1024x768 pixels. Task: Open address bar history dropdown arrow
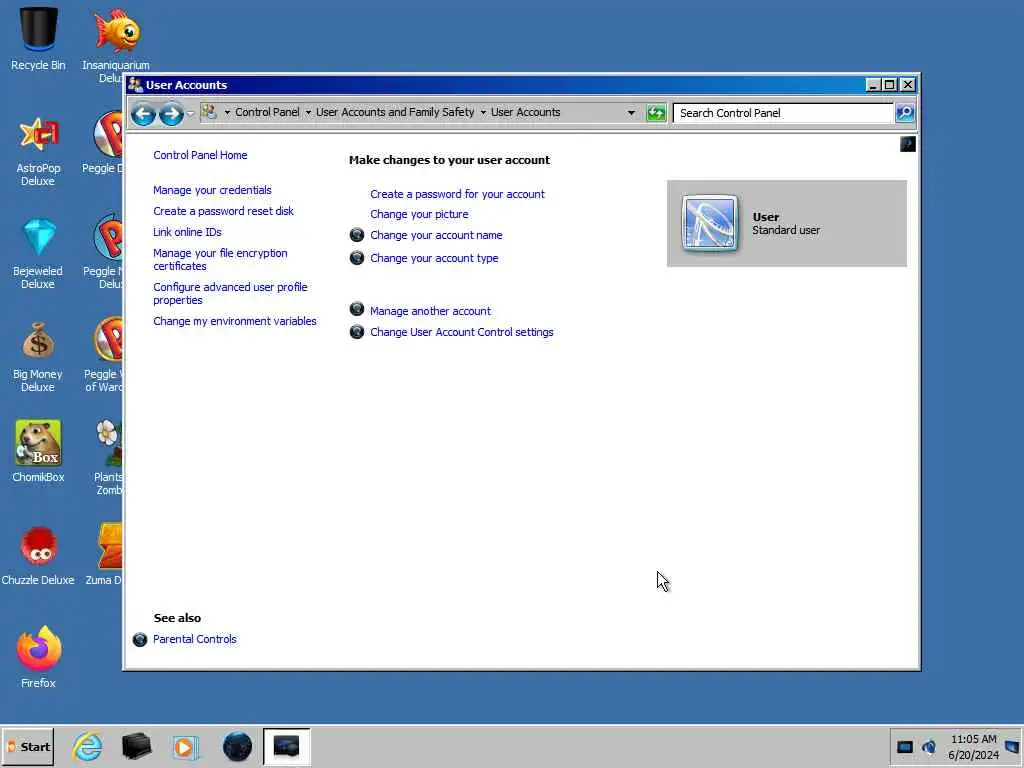tap(631, 112)
